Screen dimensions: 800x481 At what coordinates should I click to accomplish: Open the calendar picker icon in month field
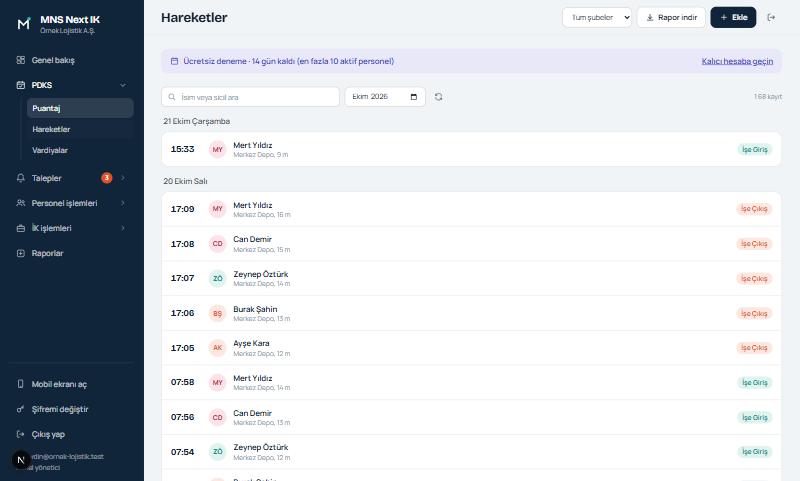(x=414, y=97)
